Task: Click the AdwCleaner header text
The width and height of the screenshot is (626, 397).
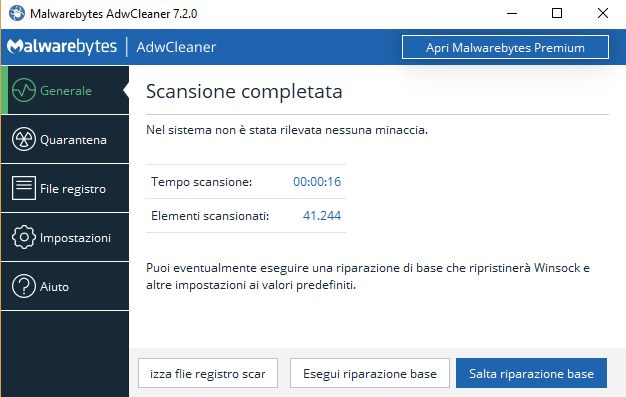Action: (176, 47)
